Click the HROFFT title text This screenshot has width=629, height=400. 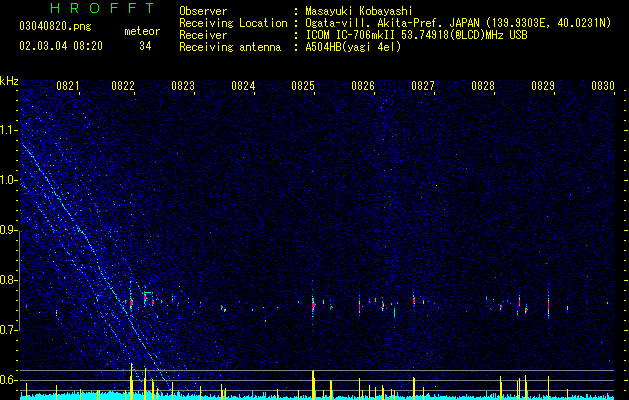pyautogui.click(x=102, y=8)
